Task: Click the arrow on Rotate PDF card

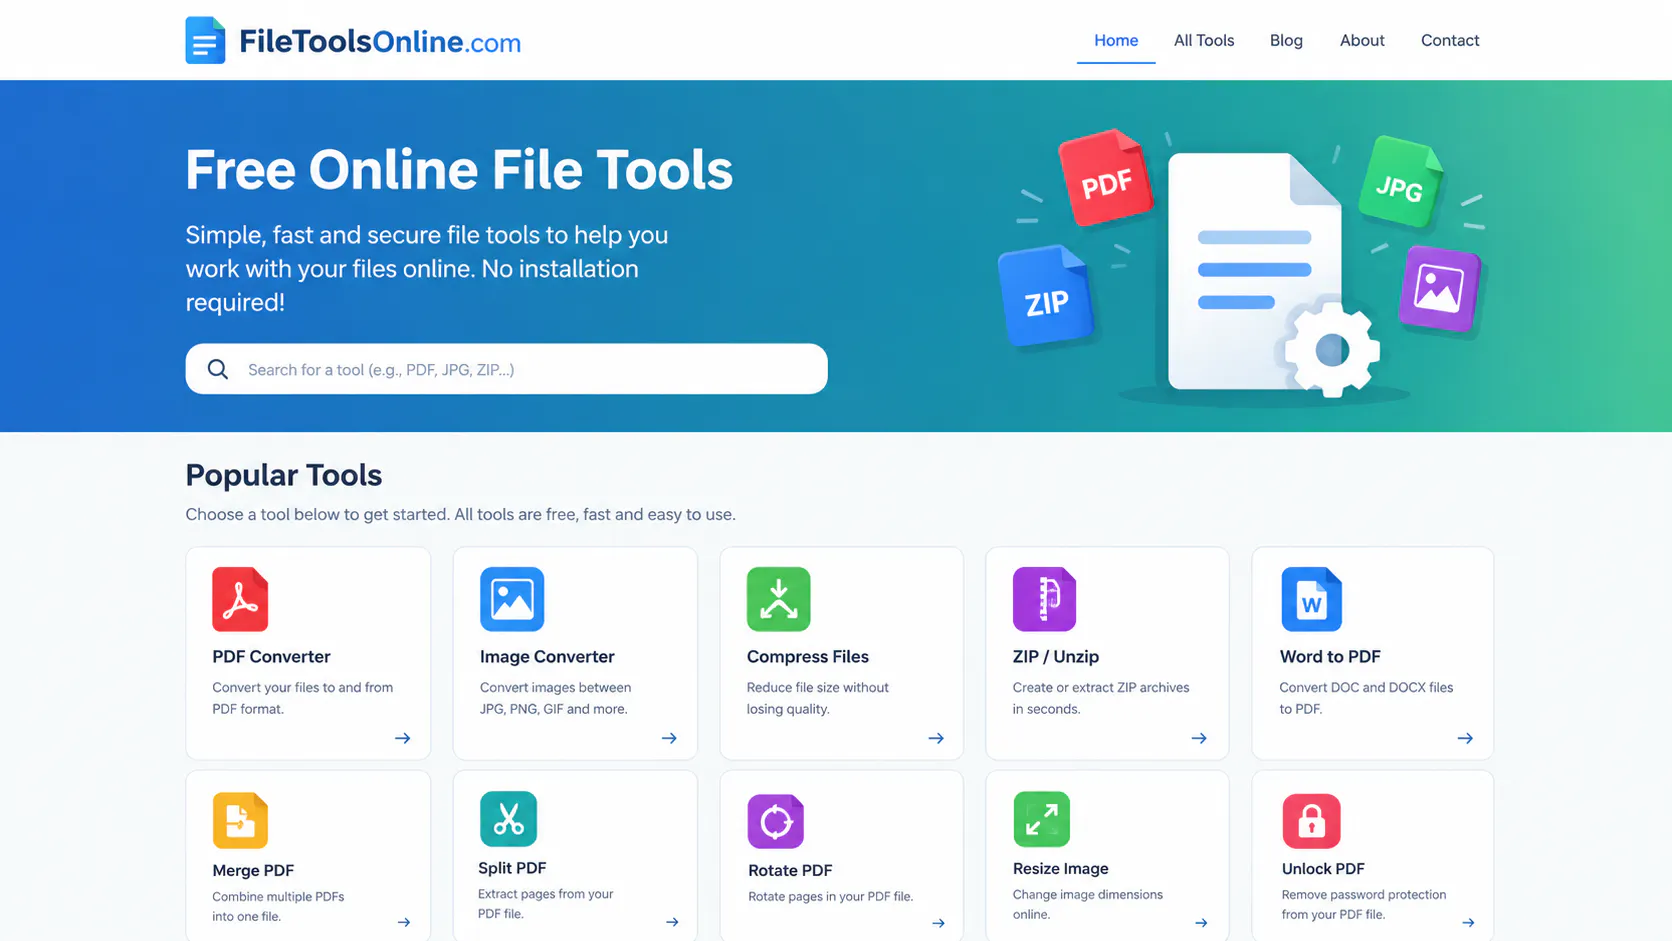Action: point(938,923)
